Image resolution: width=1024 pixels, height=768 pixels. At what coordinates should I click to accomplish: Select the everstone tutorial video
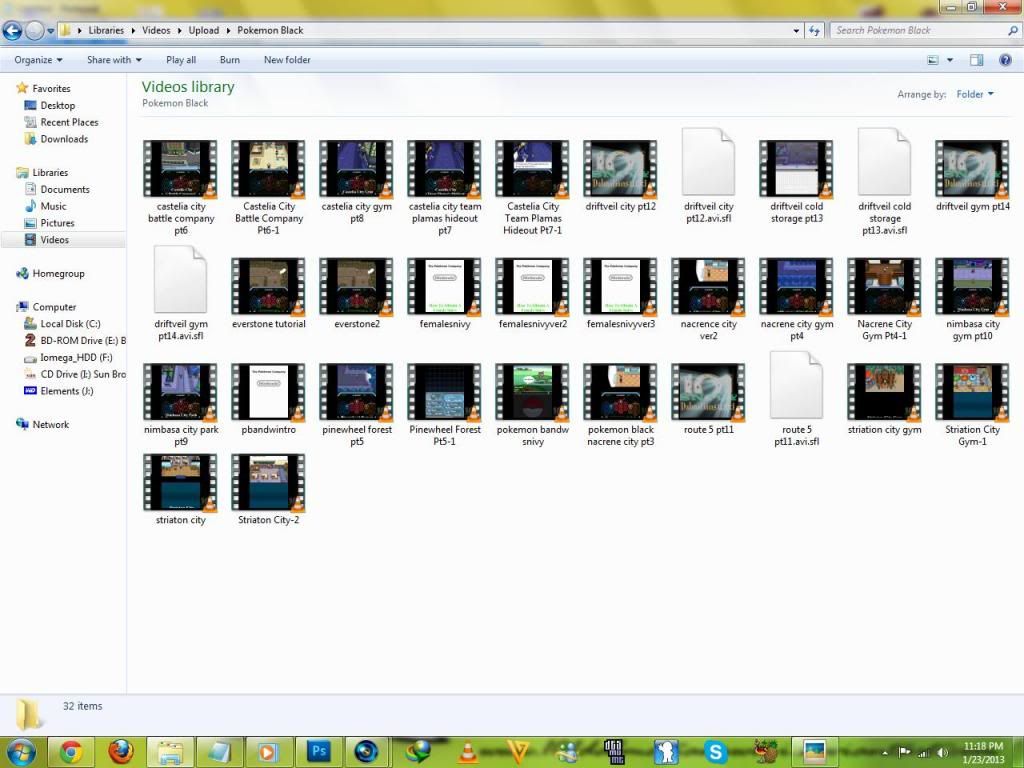pyautogui.click(x=268, y=293)
